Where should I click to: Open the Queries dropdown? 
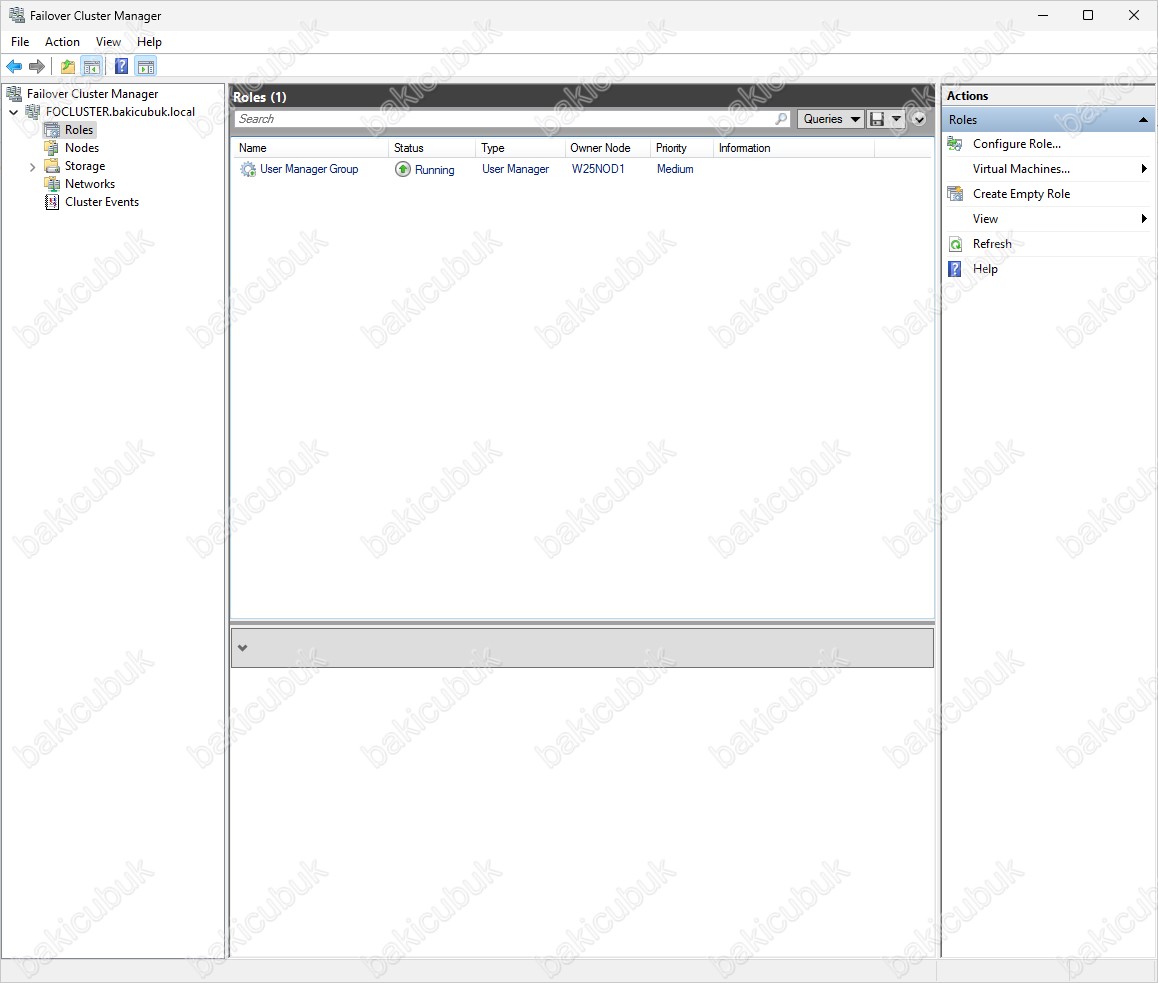tap(831, 119)
